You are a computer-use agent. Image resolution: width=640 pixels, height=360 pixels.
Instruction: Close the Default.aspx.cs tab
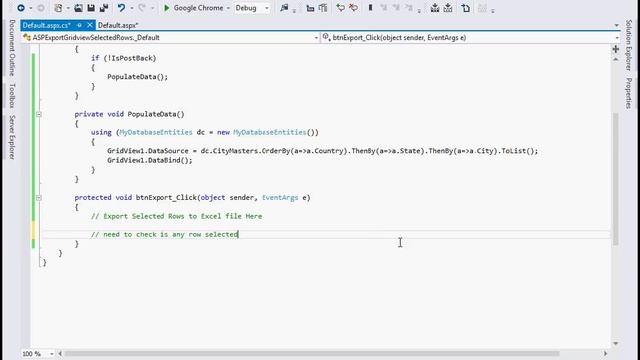[x=90, y=25]
